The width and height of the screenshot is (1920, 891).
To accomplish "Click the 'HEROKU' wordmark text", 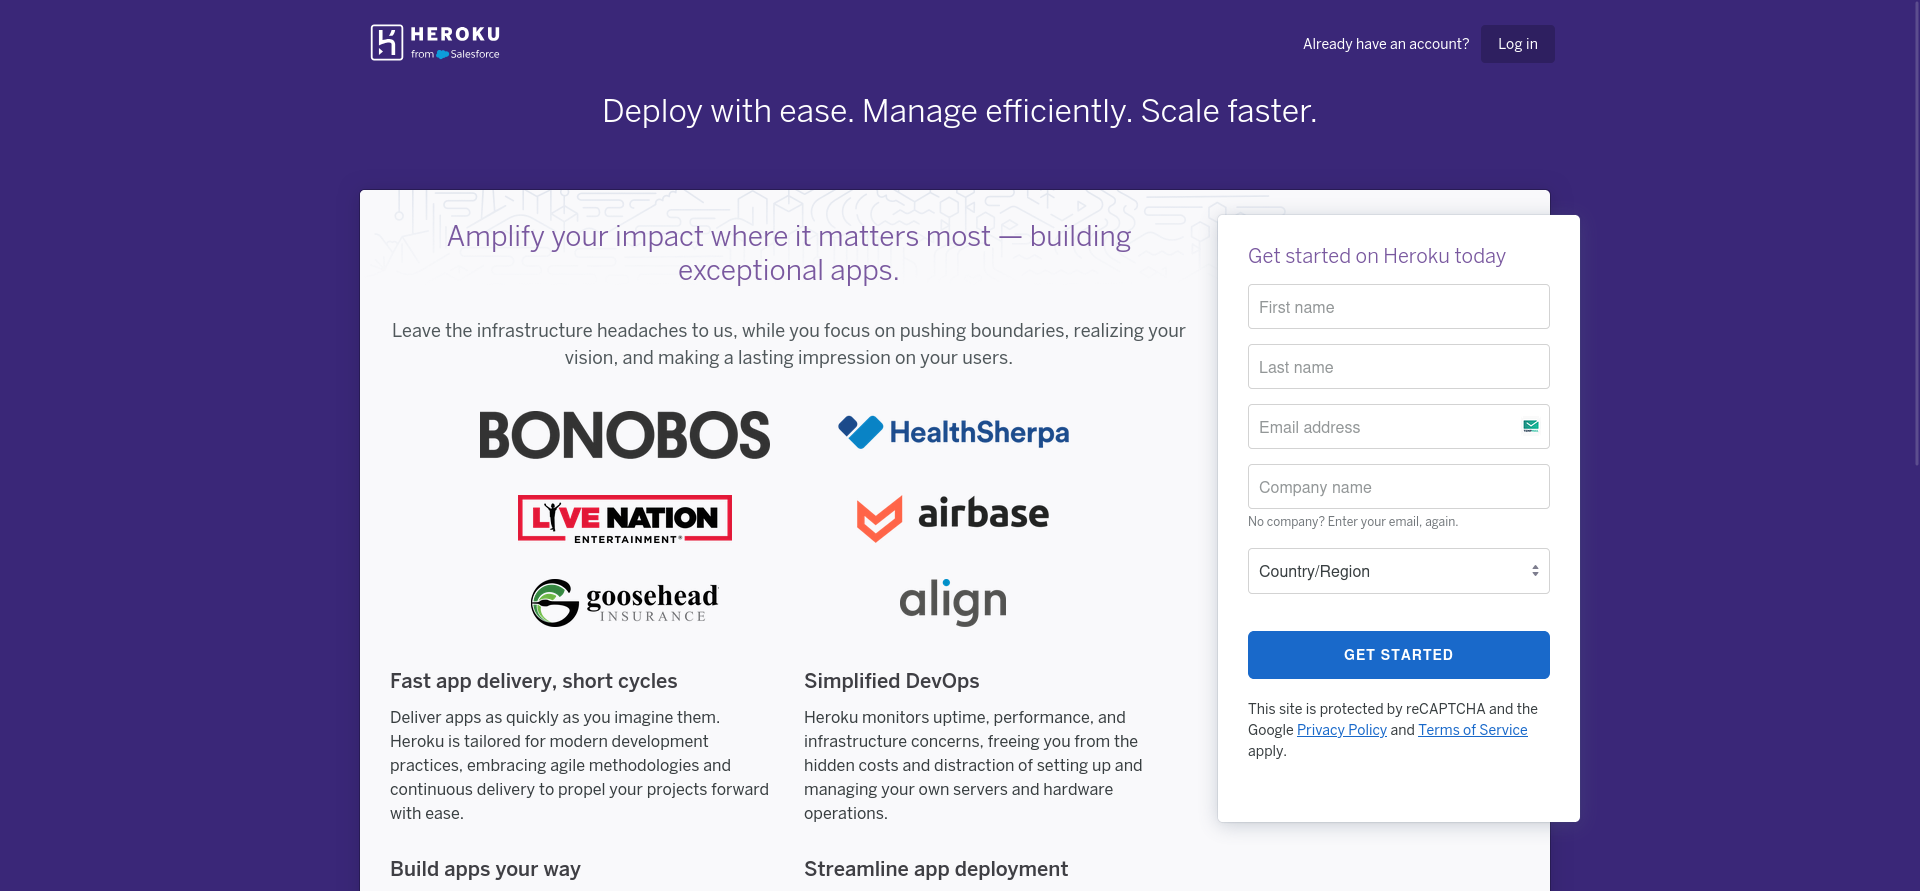I will (455, 35).
